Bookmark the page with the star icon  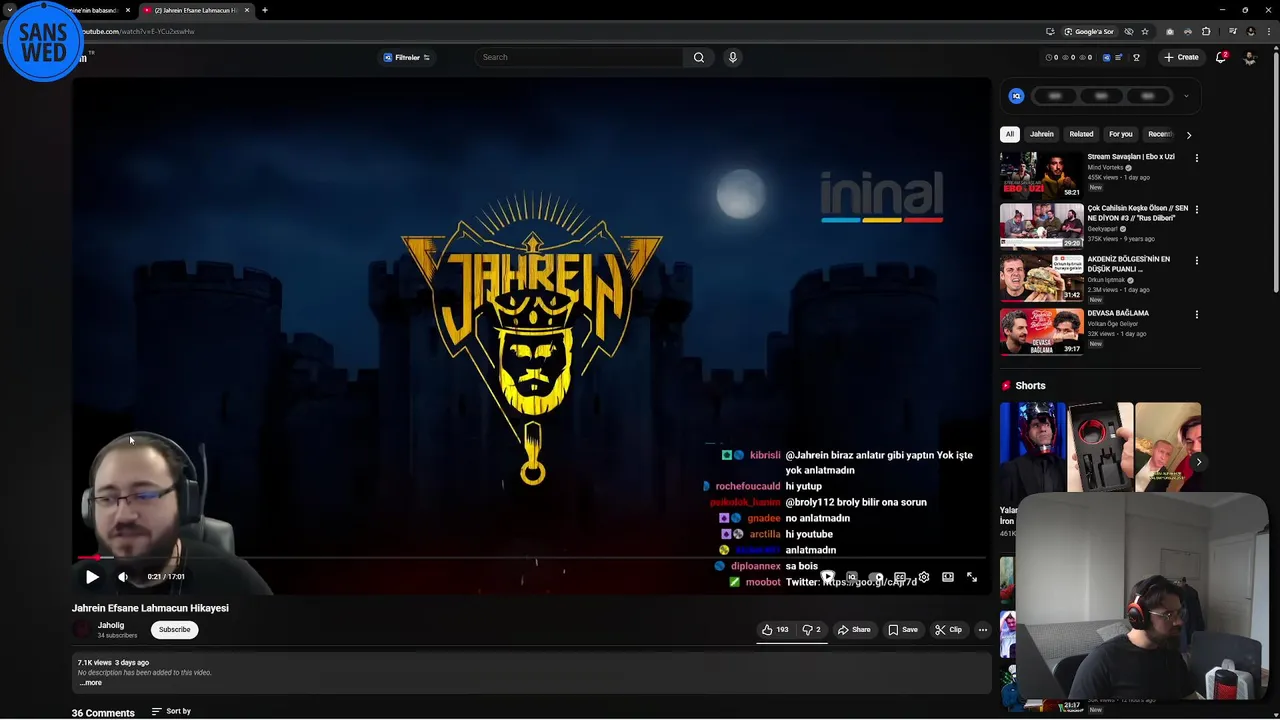(1145, 31)
